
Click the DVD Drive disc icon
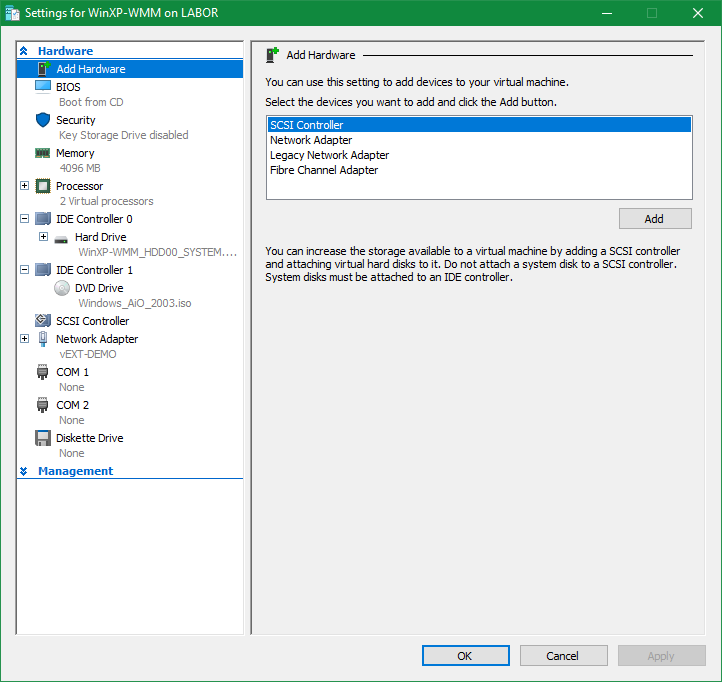(62, 288)
